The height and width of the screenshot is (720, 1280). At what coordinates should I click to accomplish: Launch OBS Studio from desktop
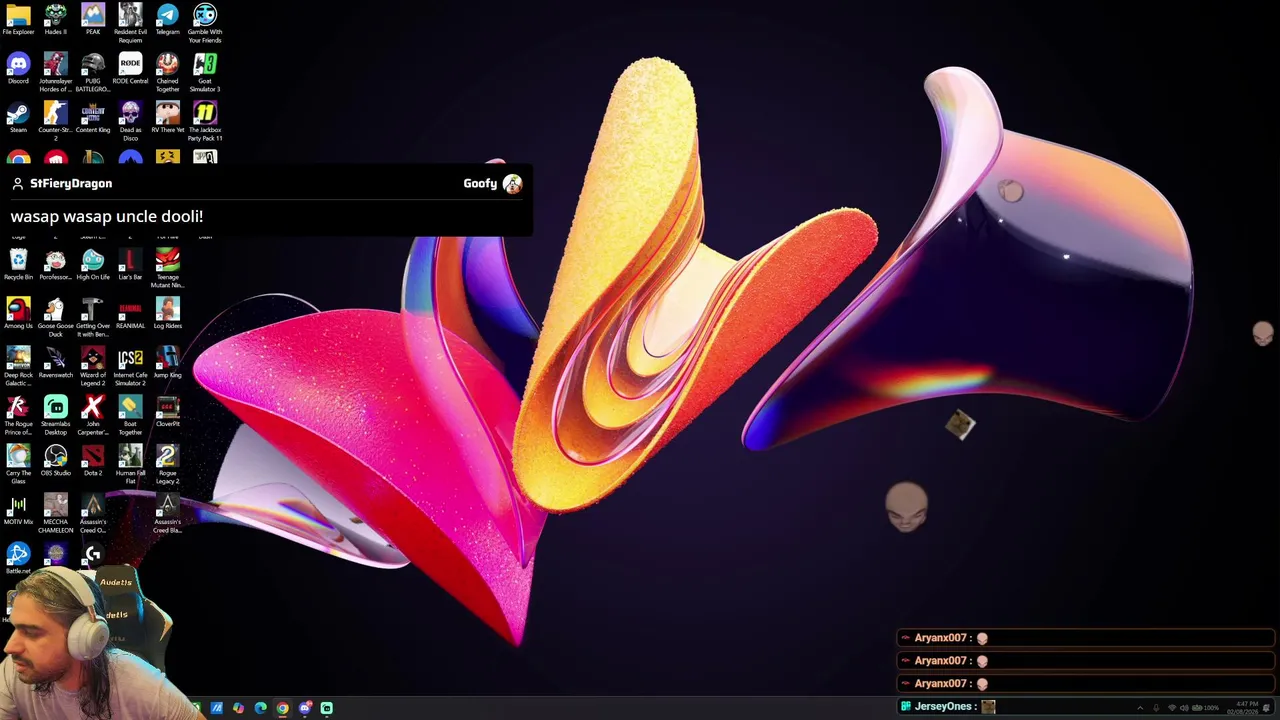(56, 461)
